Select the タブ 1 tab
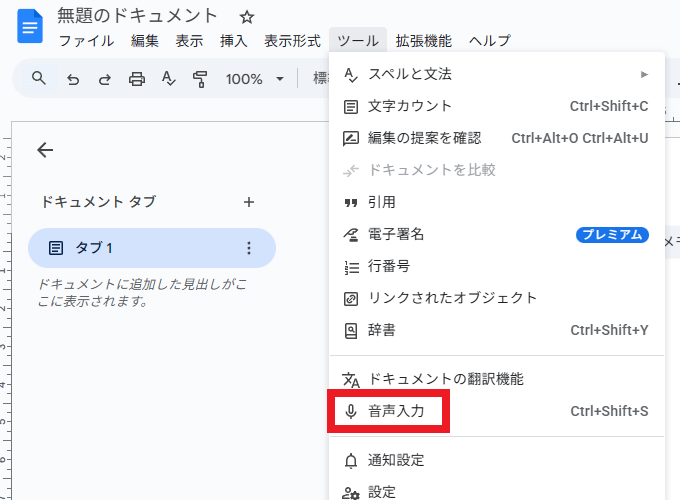The width and height of the screenshot is (680, 500). click(x=152, y=248)
